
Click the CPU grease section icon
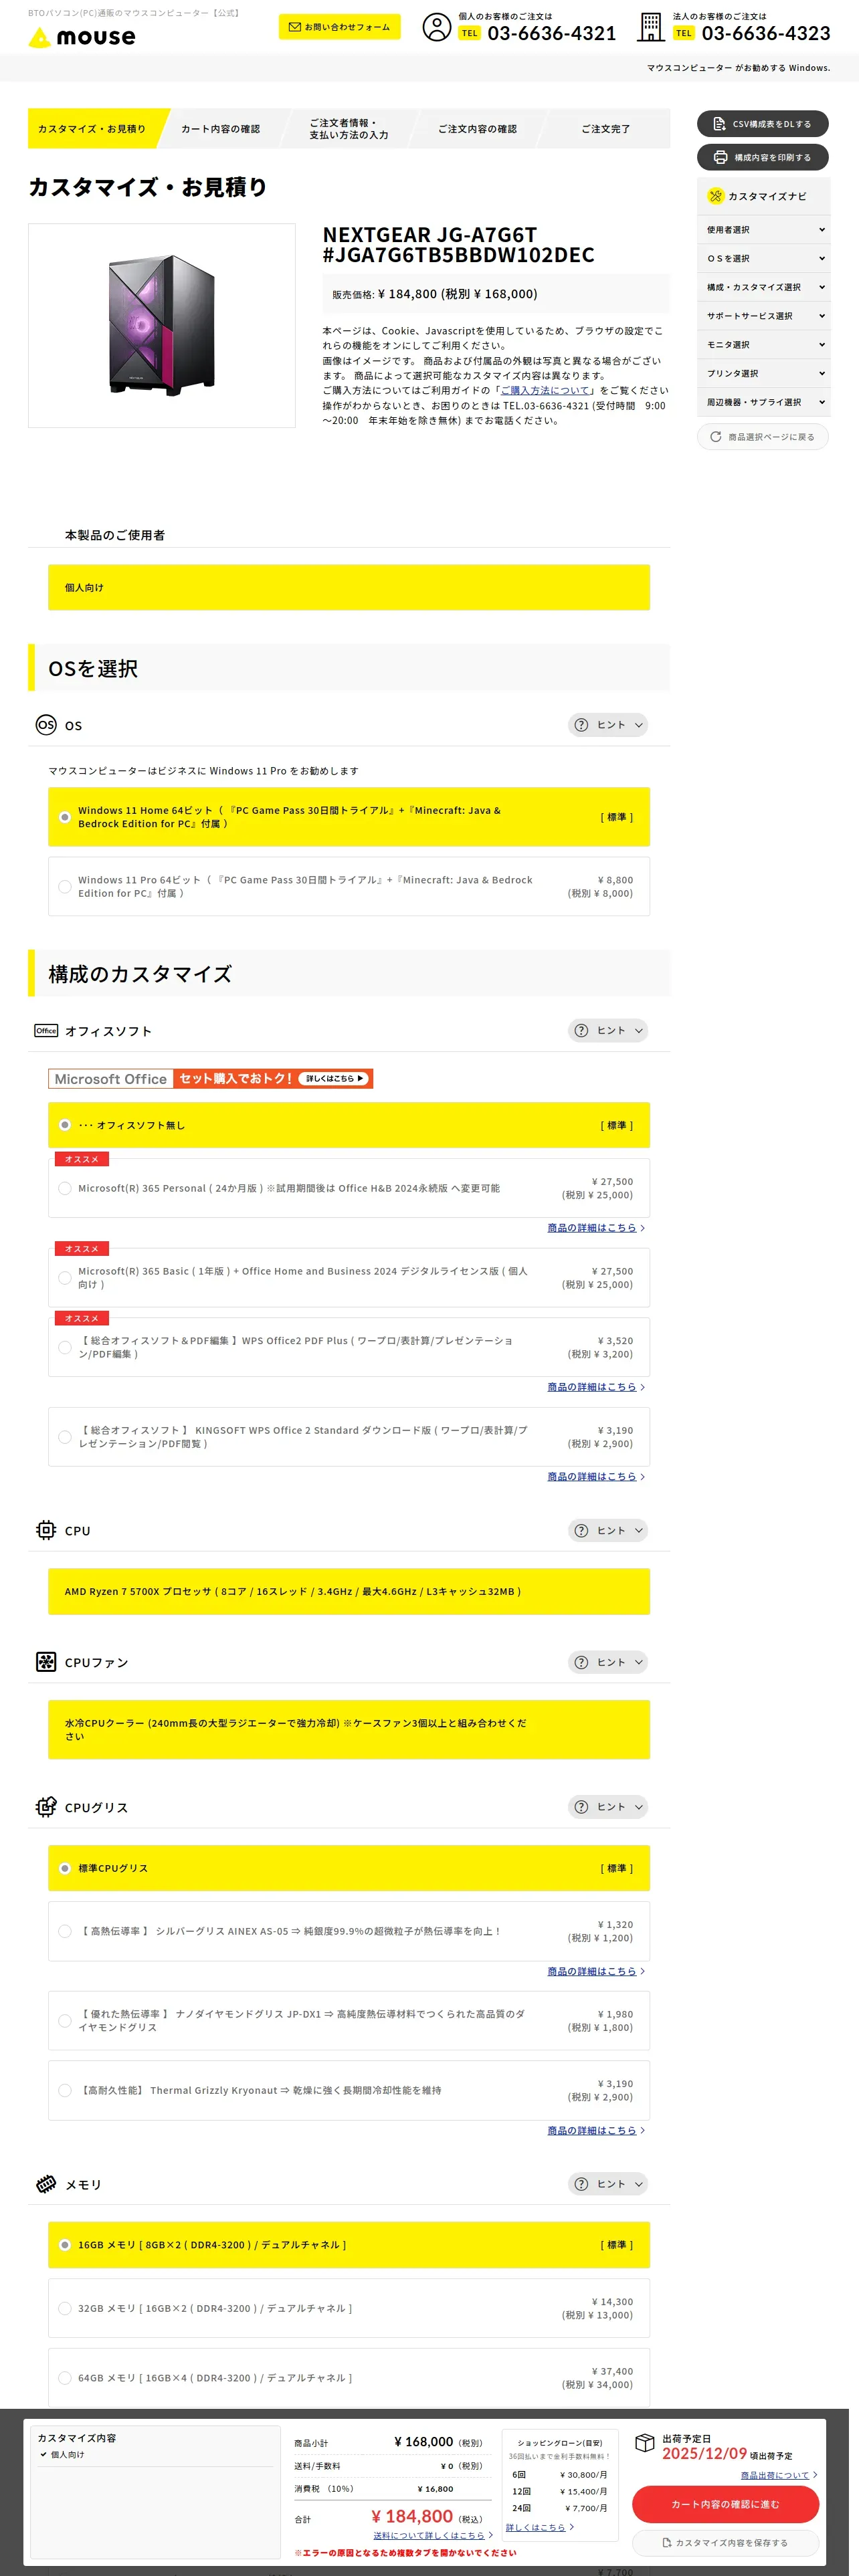click(x=46, y=1806)
